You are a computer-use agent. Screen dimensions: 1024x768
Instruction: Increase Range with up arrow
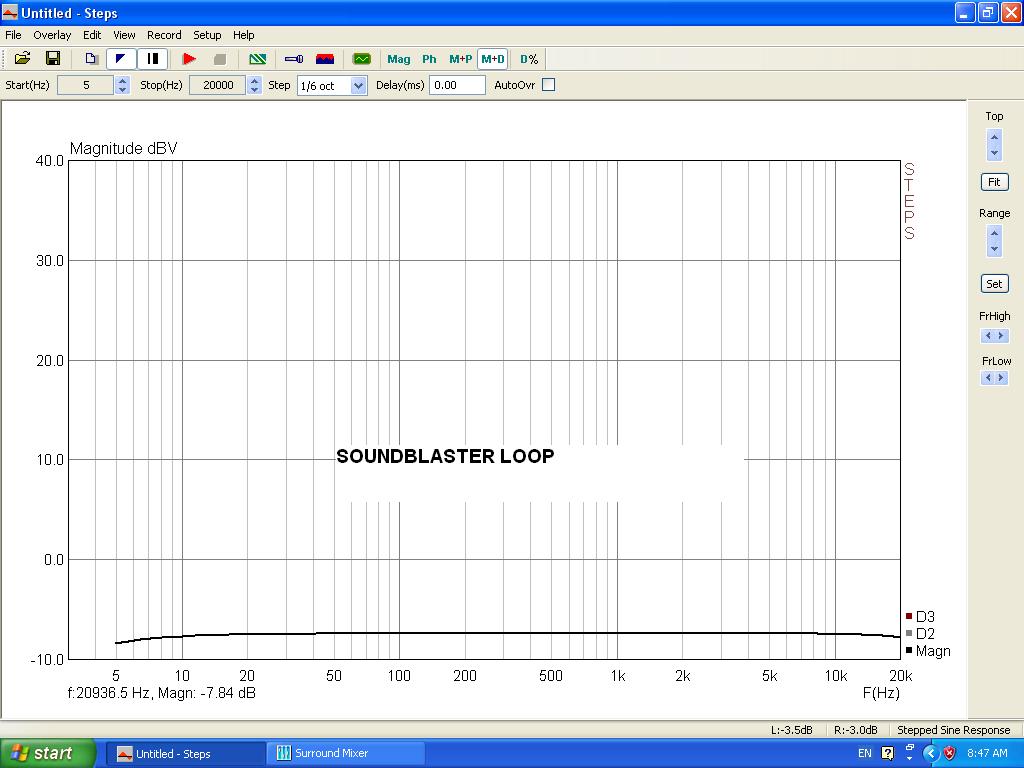point(994,233)
